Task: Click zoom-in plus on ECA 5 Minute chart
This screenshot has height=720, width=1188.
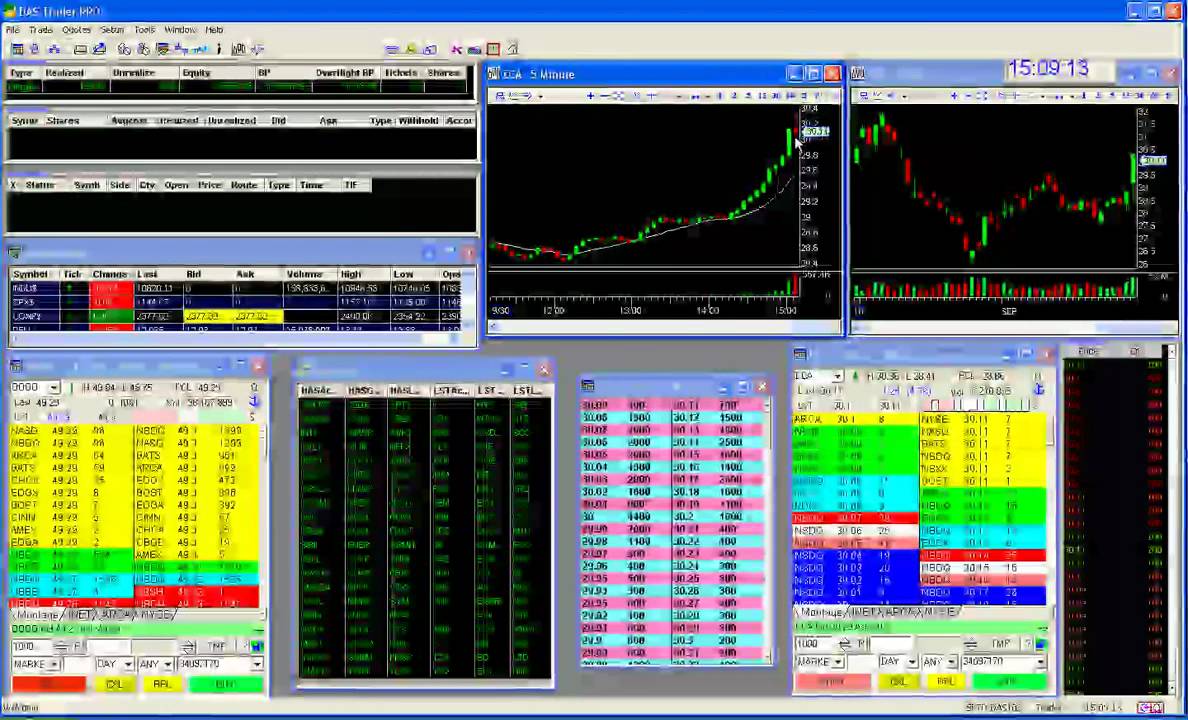Action: click(590, 95)
